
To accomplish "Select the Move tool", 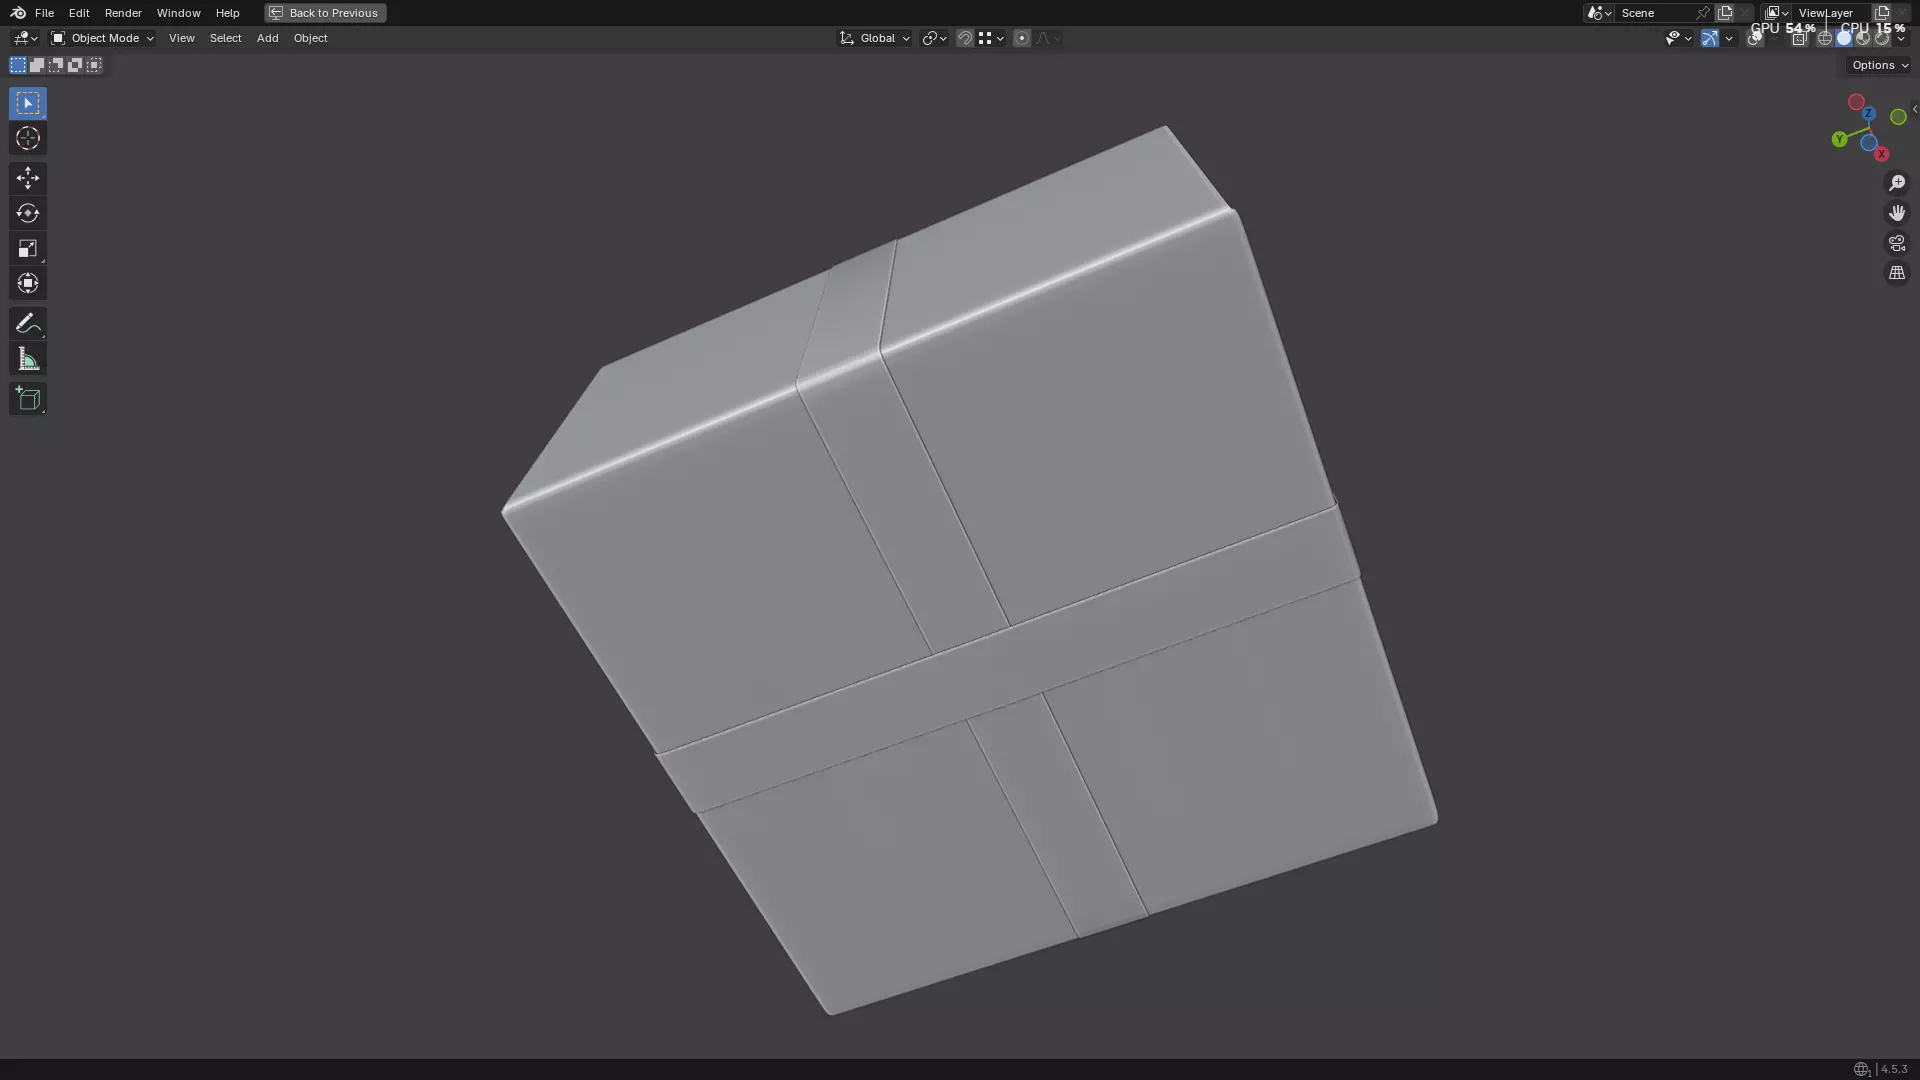I will coord(27,178).
